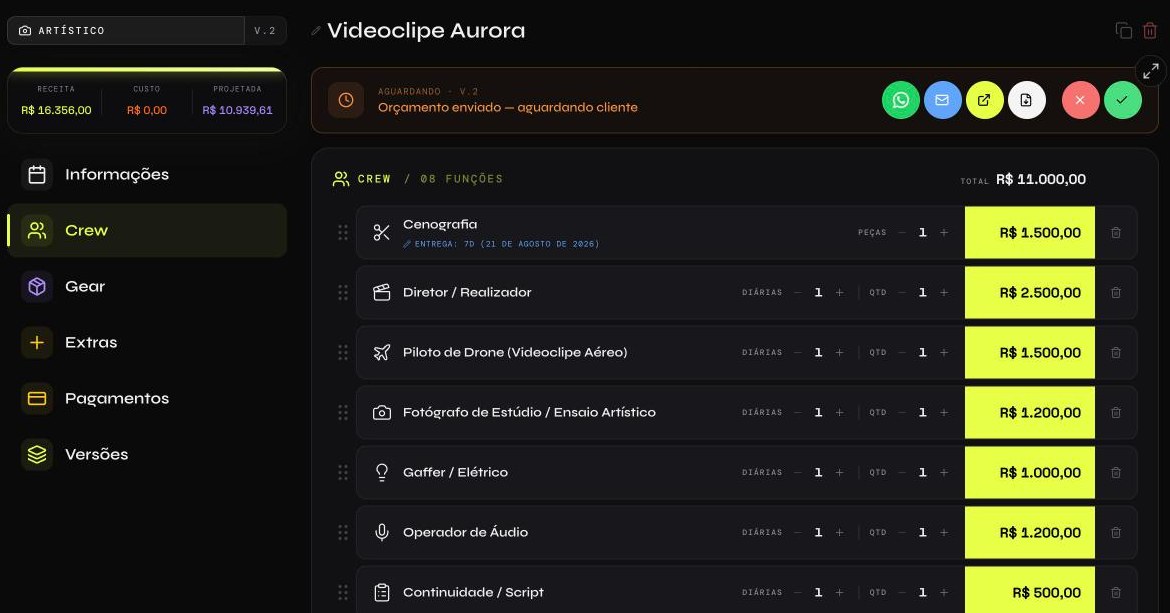Click scissors icon on Cenografia row
The image size is (1170, 613).
(x=381, y=233)
